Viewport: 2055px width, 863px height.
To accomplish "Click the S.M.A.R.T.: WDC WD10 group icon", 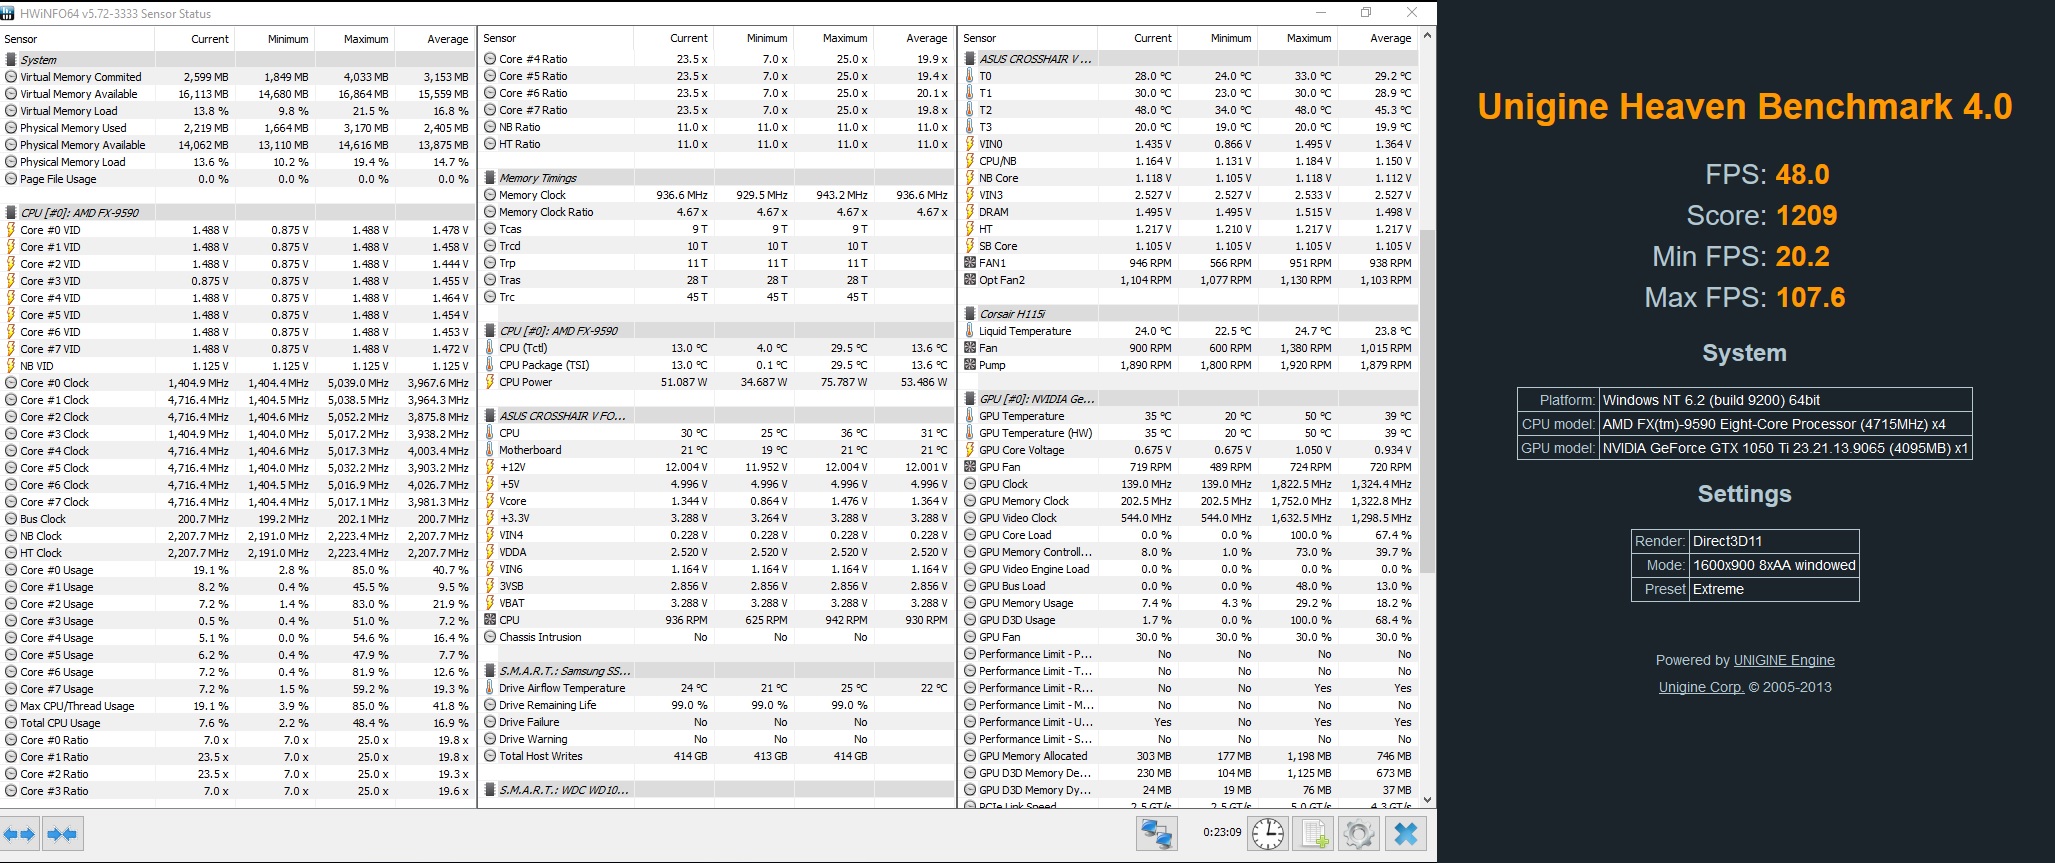I will tap(490, 790).
